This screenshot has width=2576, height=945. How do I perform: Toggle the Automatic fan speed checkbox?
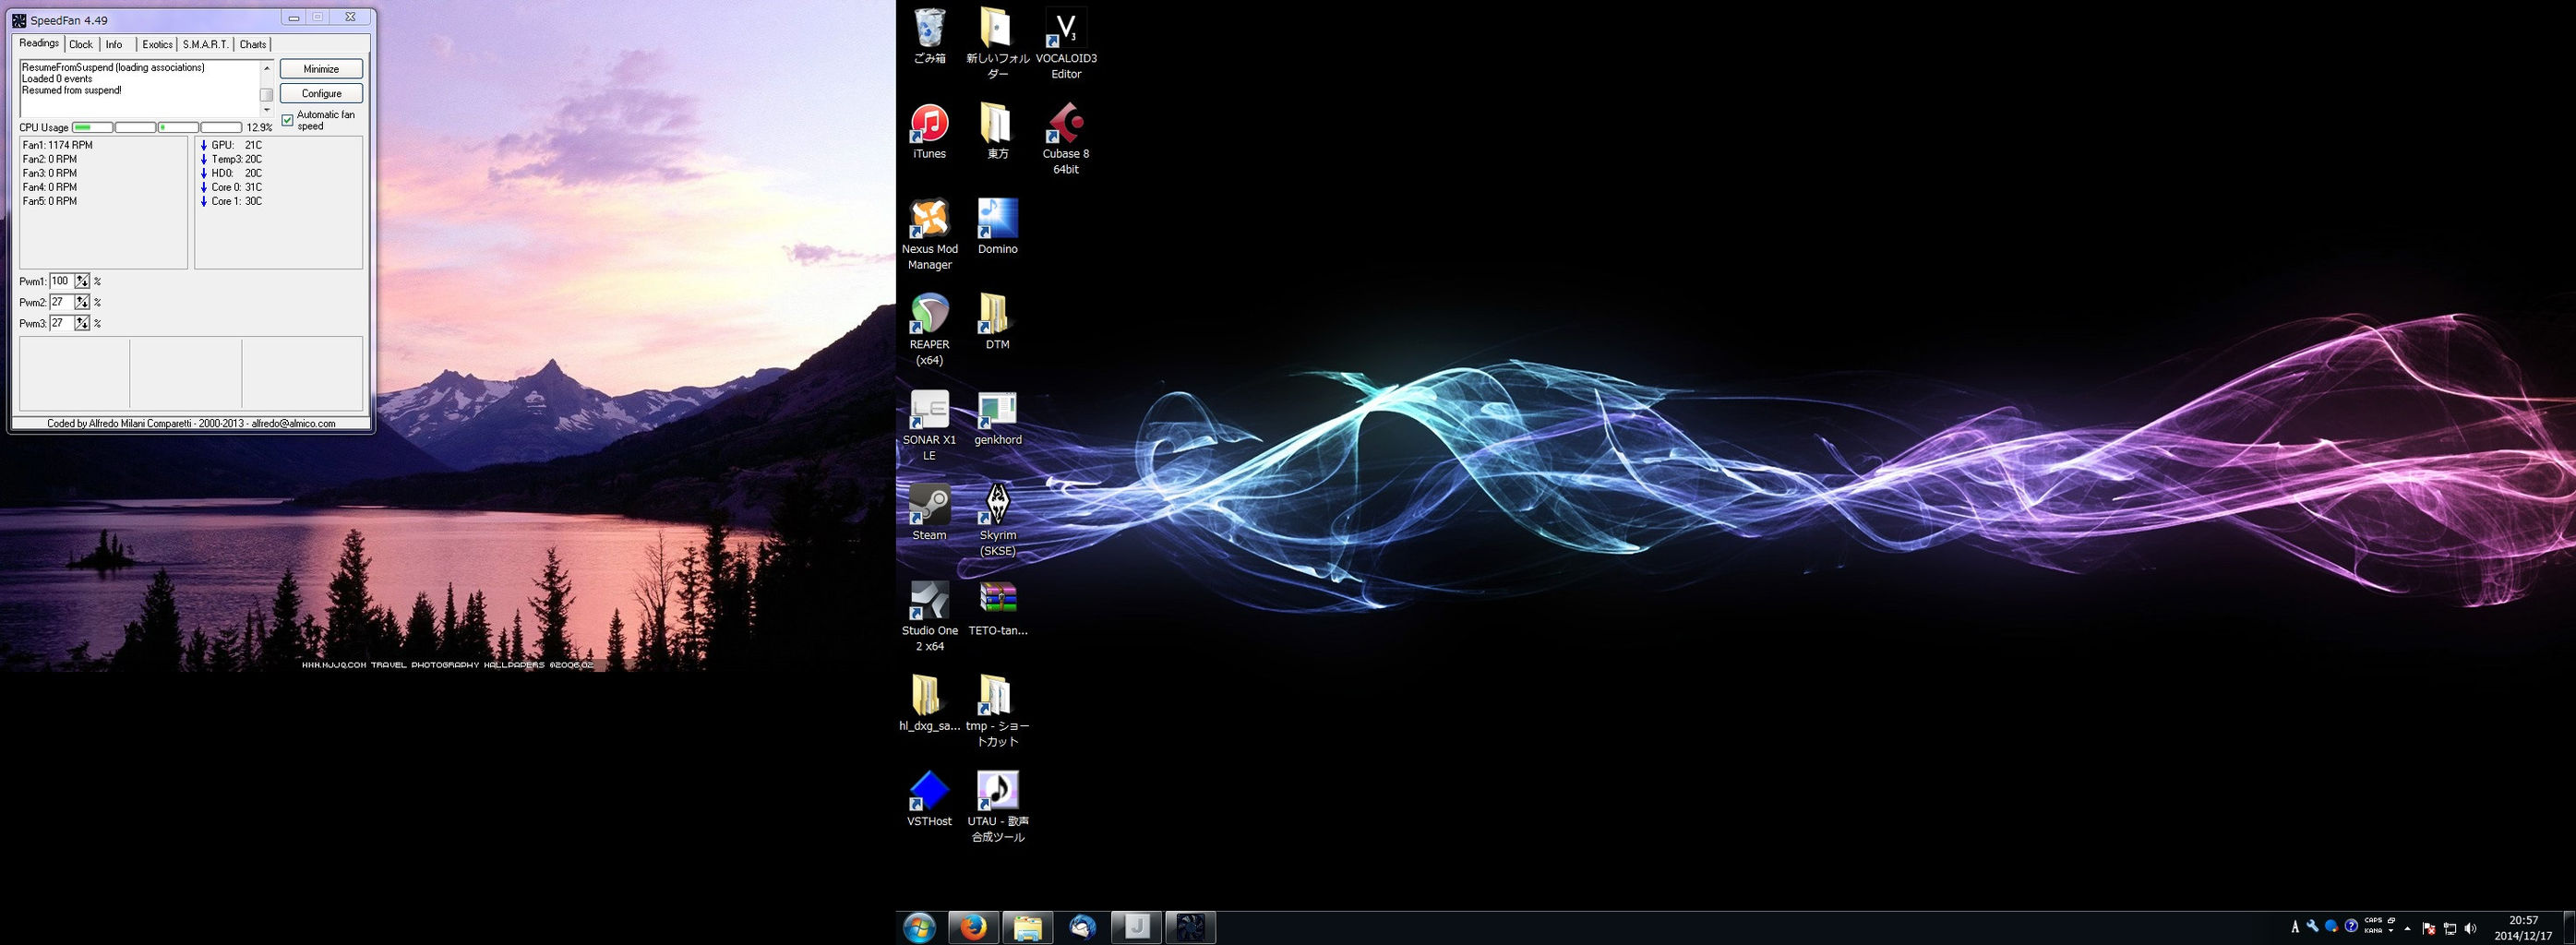[288, 120]
